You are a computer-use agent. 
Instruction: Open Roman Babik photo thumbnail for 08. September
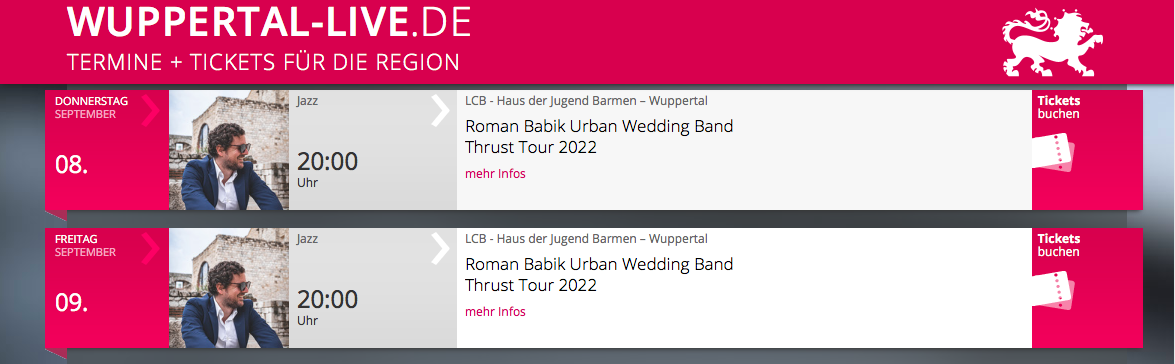[229, 150]
